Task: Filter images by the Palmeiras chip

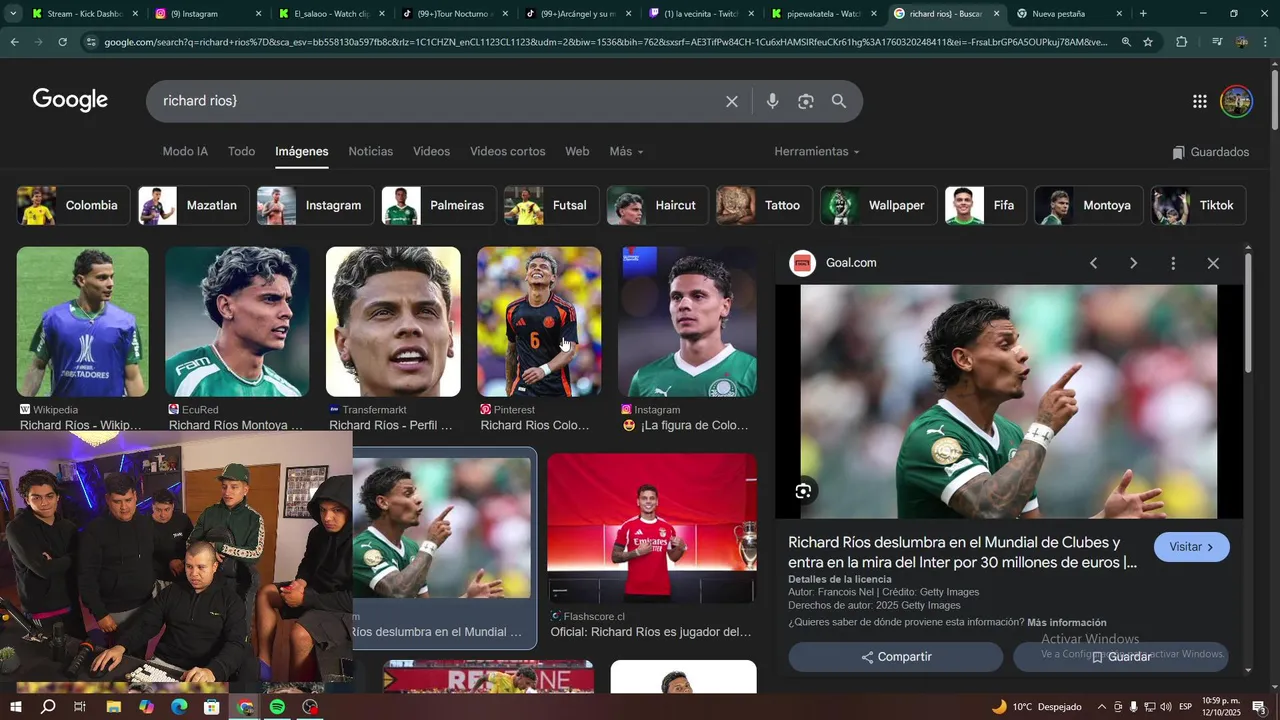Action: click(x=438, y=205)
